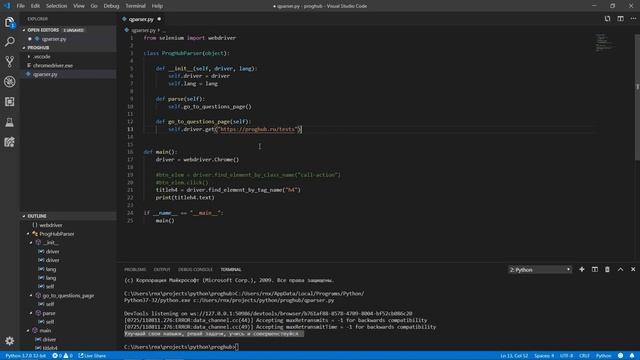Viewport: 640px width, 360px height.
Task: Collapse the PROGHUB folder section
Action: tap(24, 48)
